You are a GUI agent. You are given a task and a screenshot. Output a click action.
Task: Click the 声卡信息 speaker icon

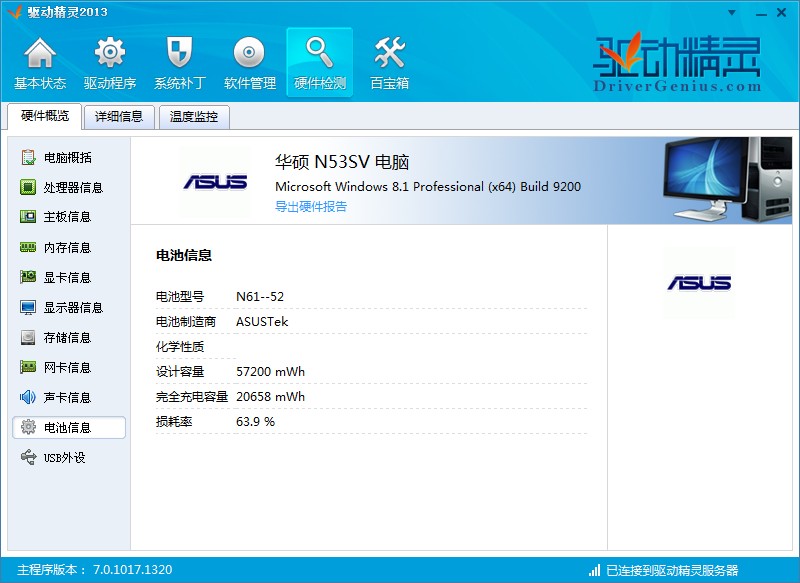coord(28,397)
